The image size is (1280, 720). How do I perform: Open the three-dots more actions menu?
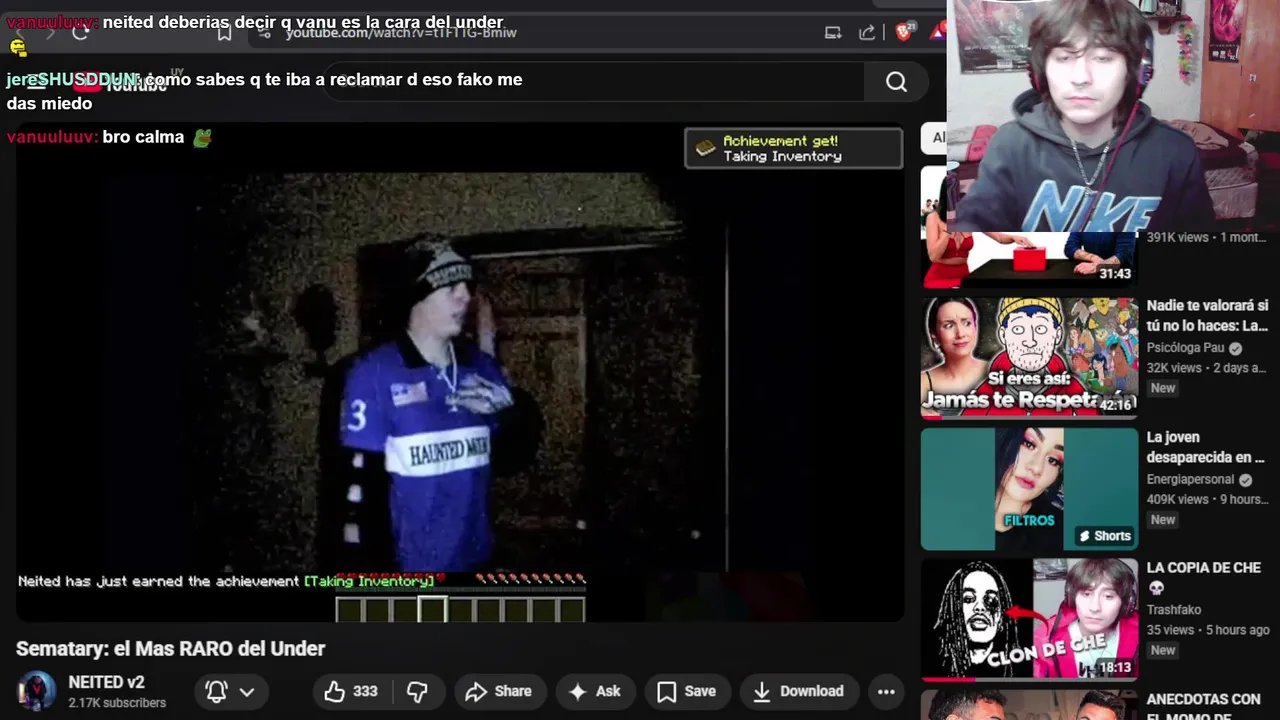[x=886, y=691]
